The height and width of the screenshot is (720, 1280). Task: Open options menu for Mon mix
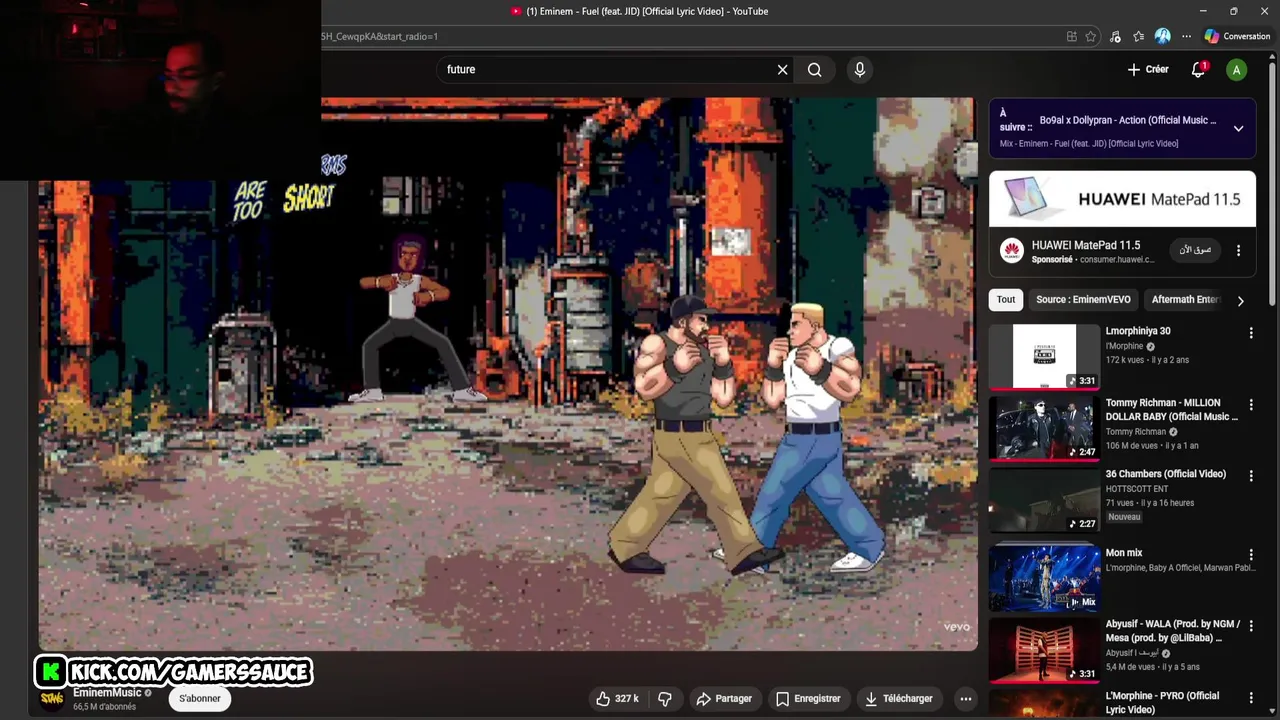[1251, 555]
